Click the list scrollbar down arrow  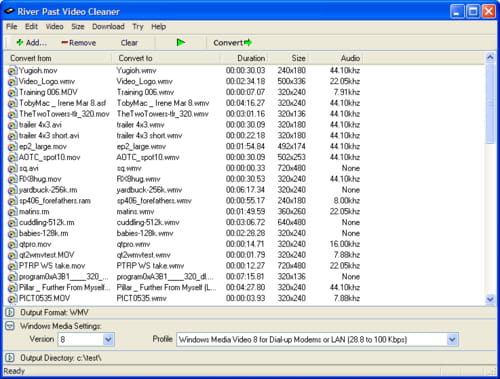coord(490,299)
